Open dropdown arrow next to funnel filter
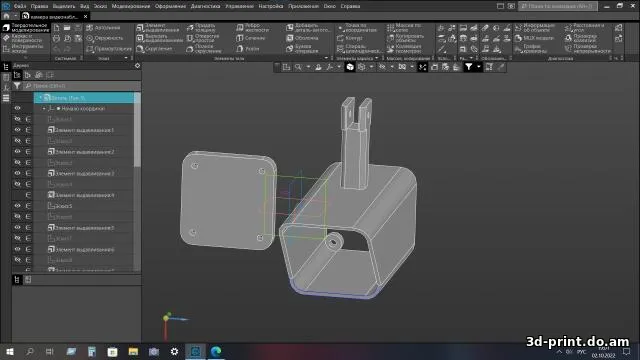 pos(478,67)
